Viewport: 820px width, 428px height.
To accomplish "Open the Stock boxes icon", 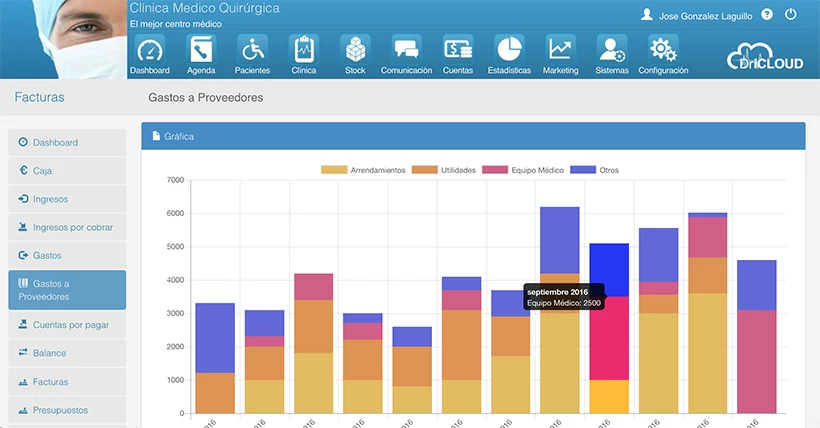I will [x=355, y=50].
